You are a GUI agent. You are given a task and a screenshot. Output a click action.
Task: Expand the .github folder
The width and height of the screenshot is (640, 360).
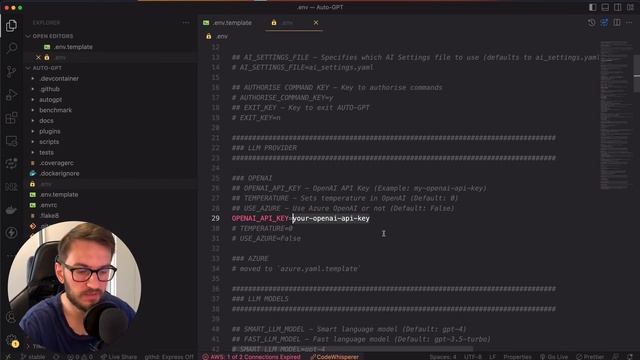49,89
